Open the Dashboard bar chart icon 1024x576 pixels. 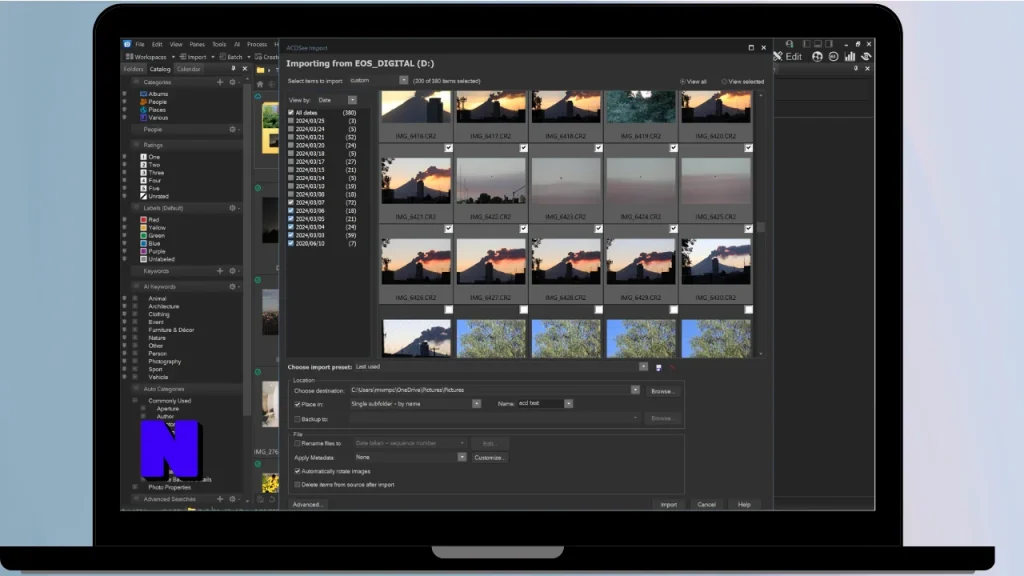click(x=850, y=57)
